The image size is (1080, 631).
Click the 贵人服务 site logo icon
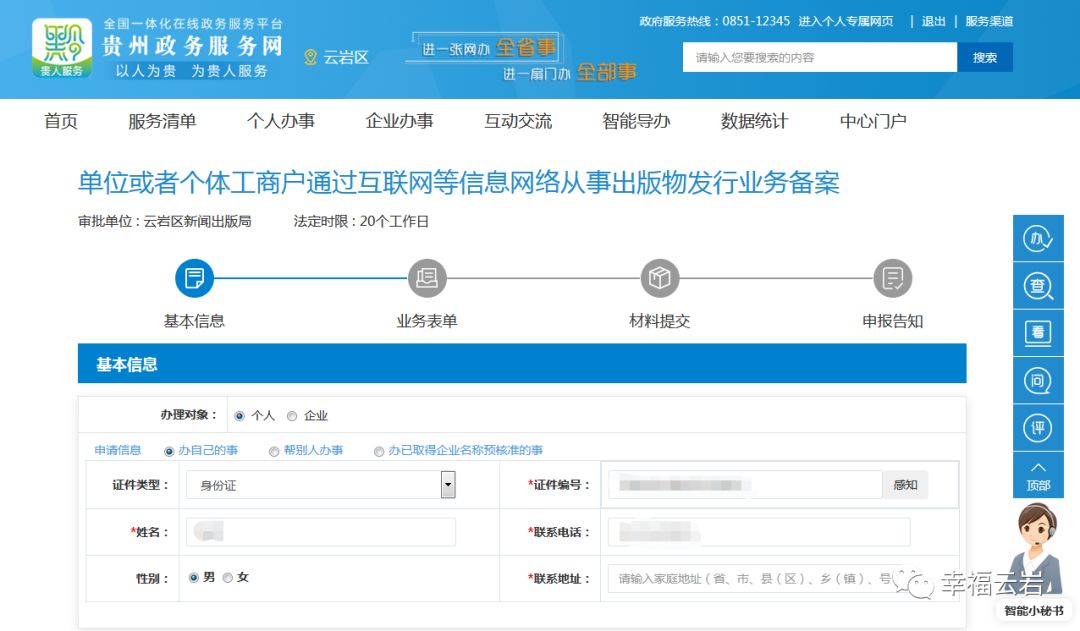click(62, 48)
